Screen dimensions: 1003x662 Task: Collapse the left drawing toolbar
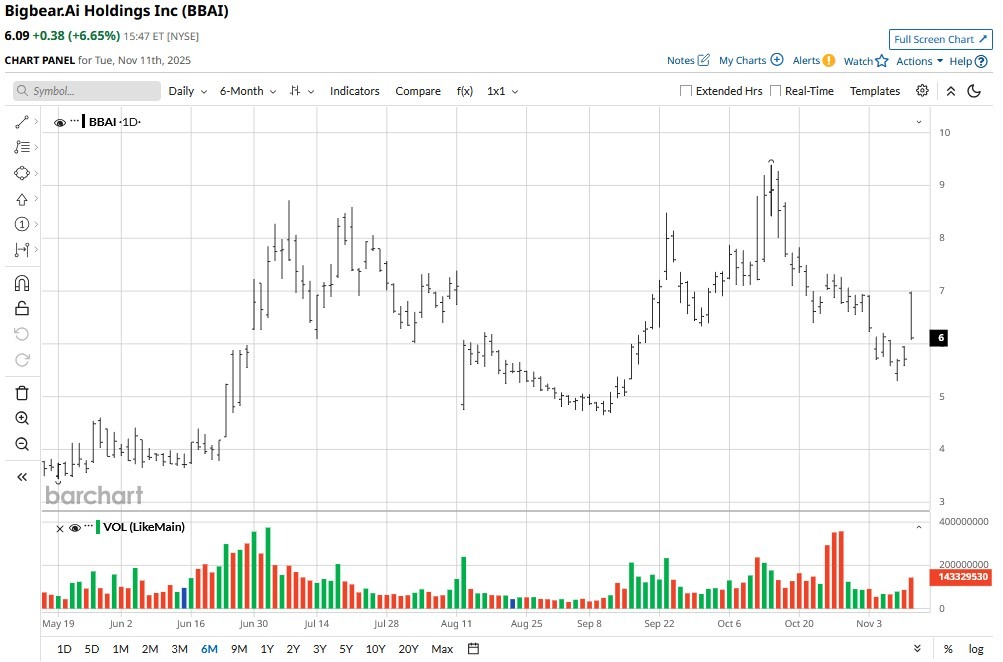(22, 477)
